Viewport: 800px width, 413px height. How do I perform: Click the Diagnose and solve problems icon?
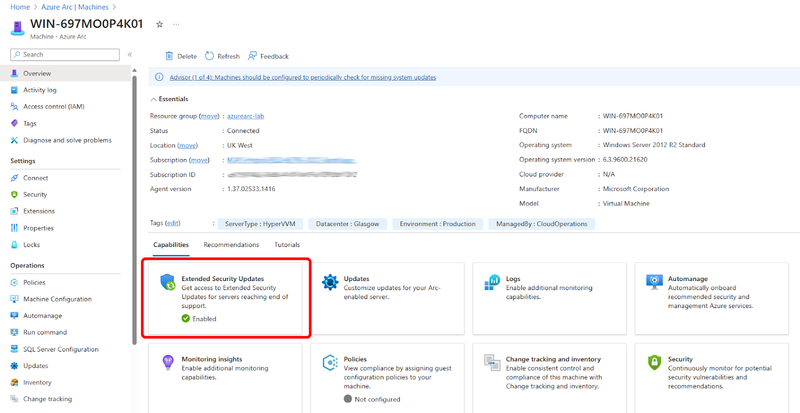pos(14,140)
